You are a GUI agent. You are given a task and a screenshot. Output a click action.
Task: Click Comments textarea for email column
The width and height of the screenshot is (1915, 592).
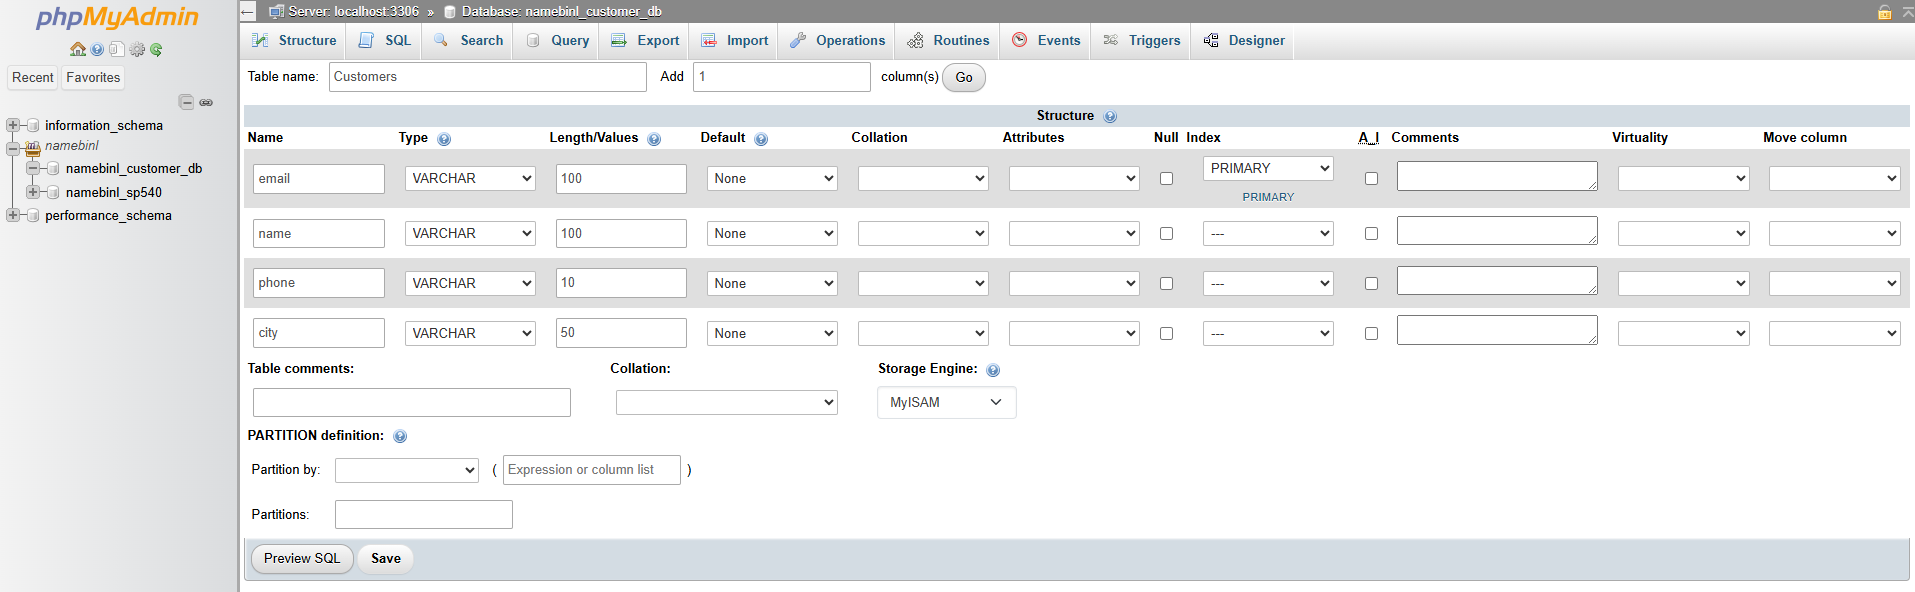pos(1497,176)
